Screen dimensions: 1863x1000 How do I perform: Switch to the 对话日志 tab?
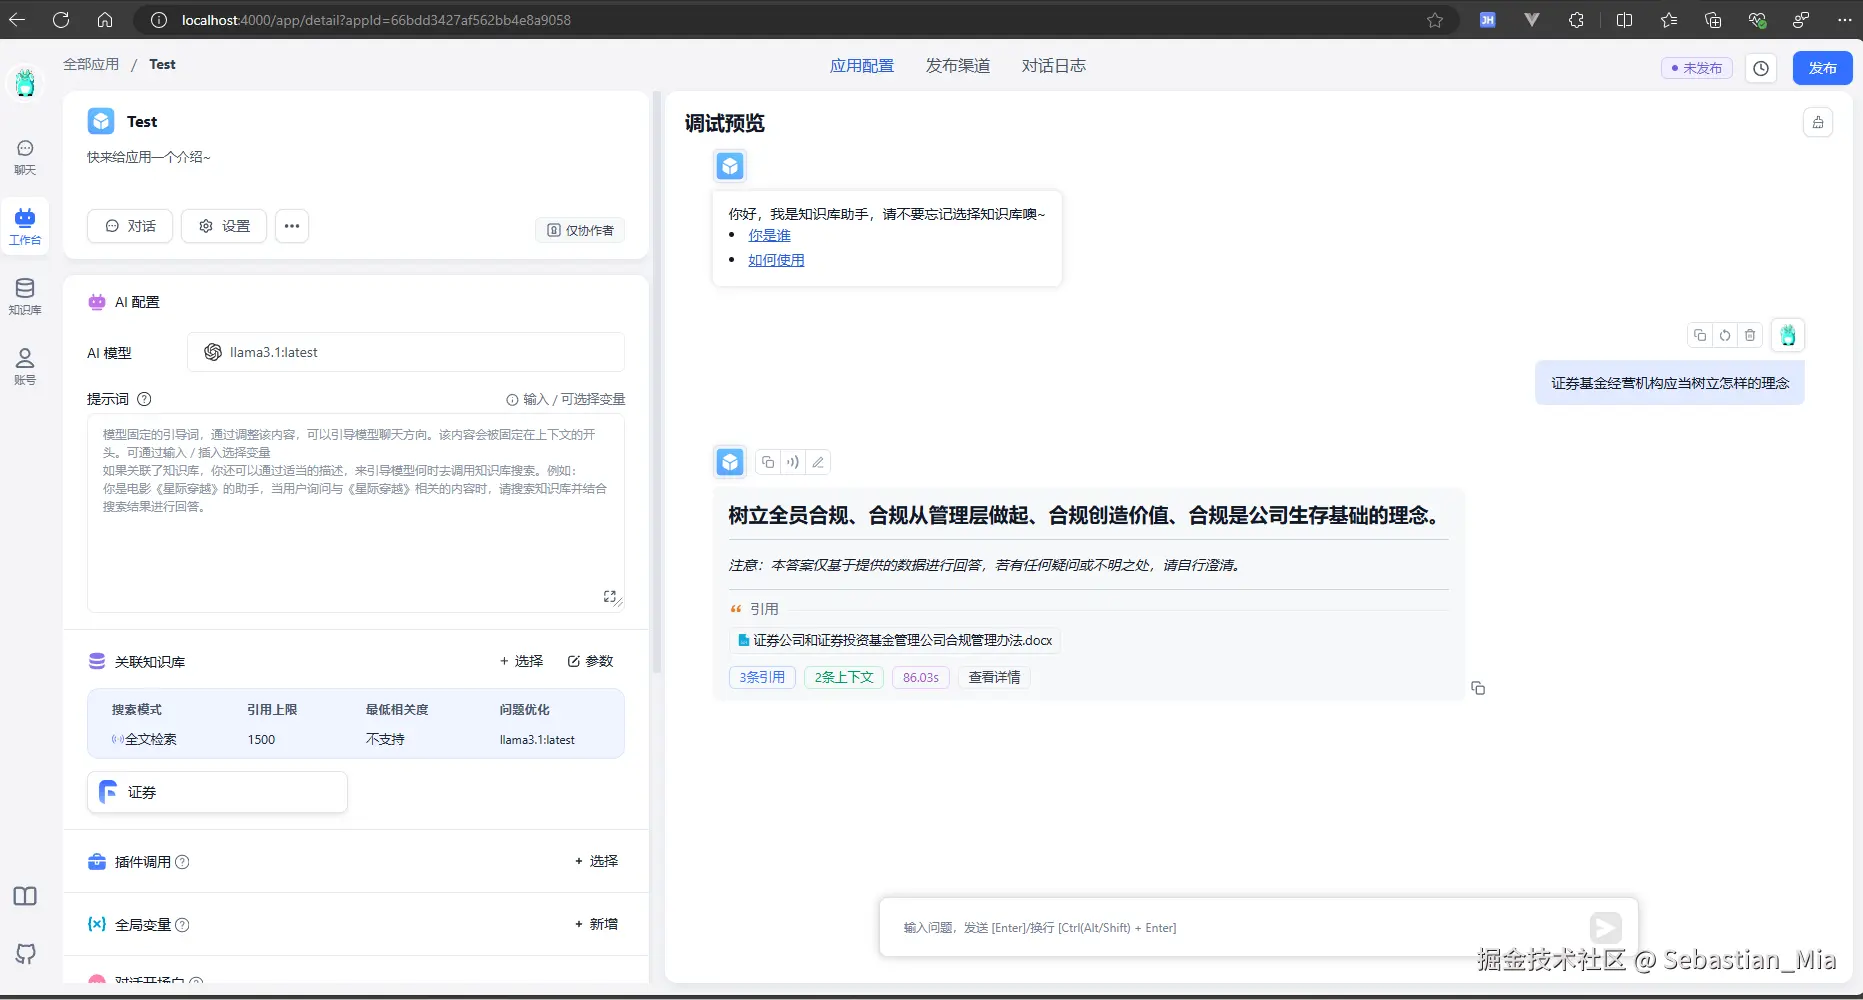coord(1052,65)
